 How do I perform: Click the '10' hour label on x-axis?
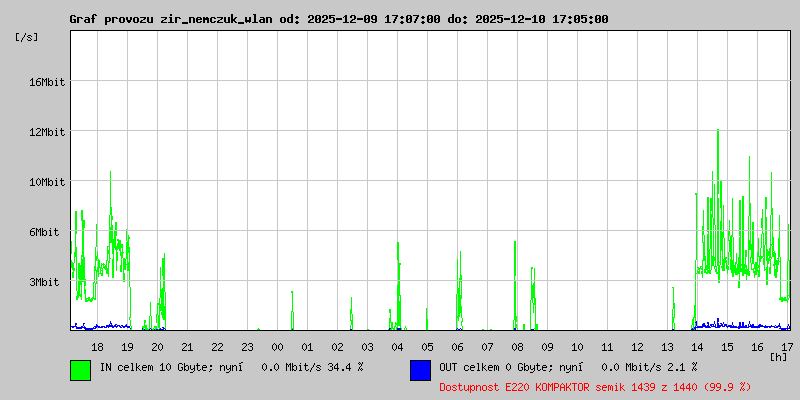(577, 347)
